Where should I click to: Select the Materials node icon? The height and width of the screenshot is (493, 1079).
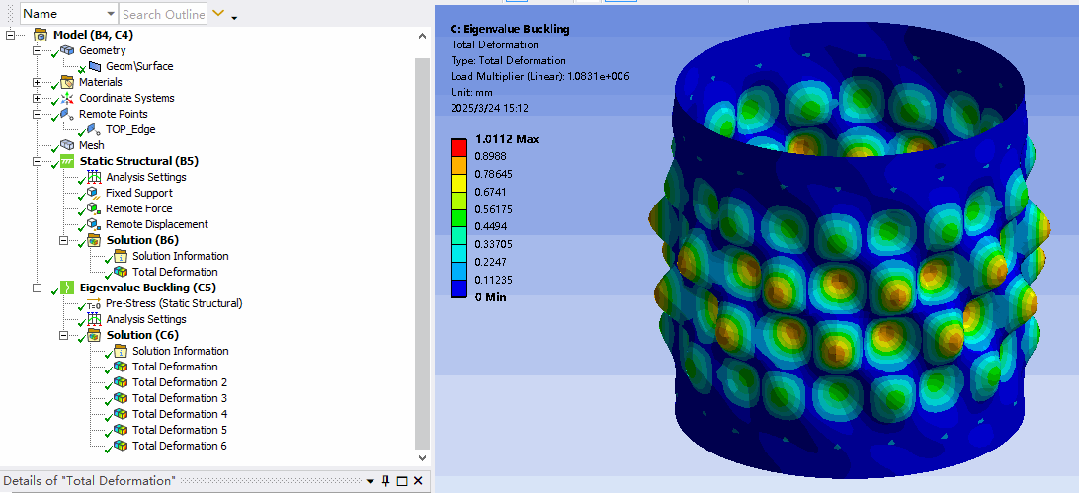[67, 82]
